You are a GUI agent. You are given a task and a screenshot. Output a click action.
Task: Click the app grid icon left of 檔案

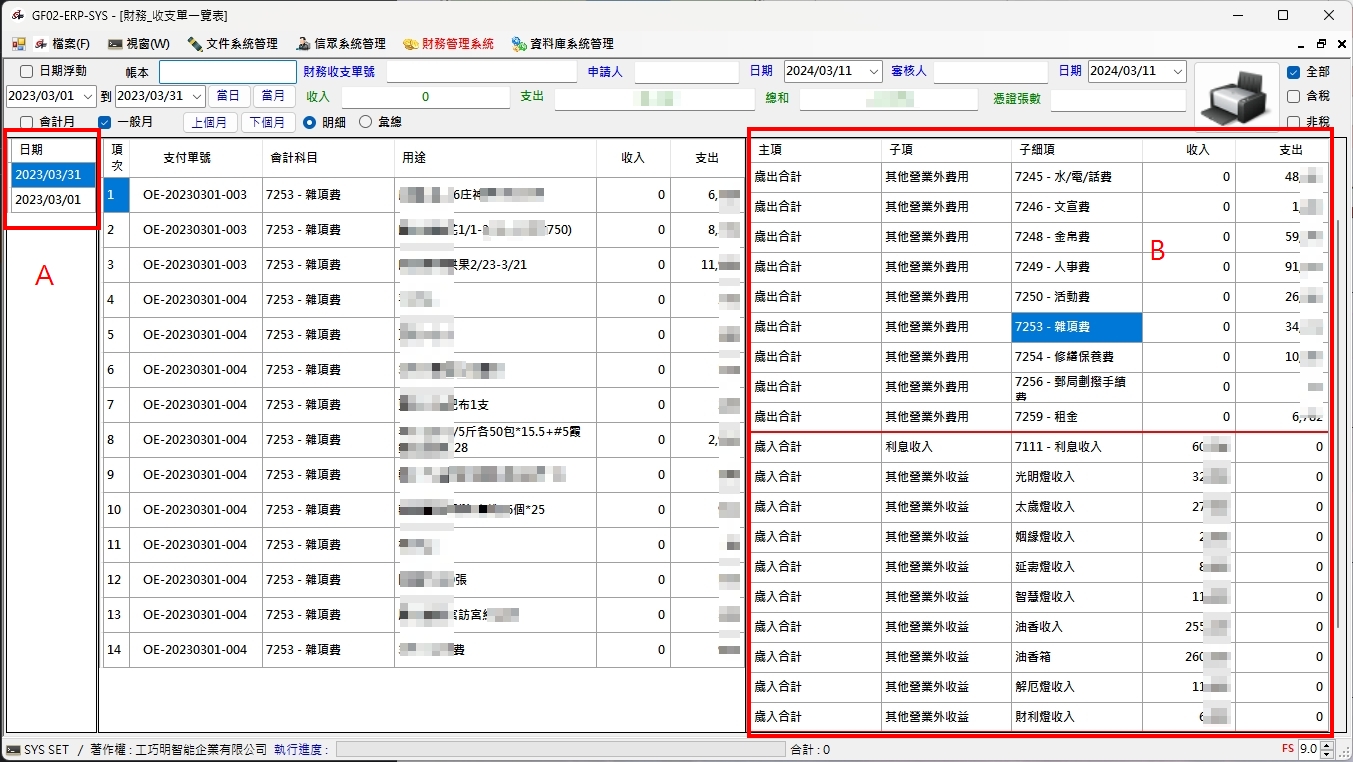click(18, 44)
